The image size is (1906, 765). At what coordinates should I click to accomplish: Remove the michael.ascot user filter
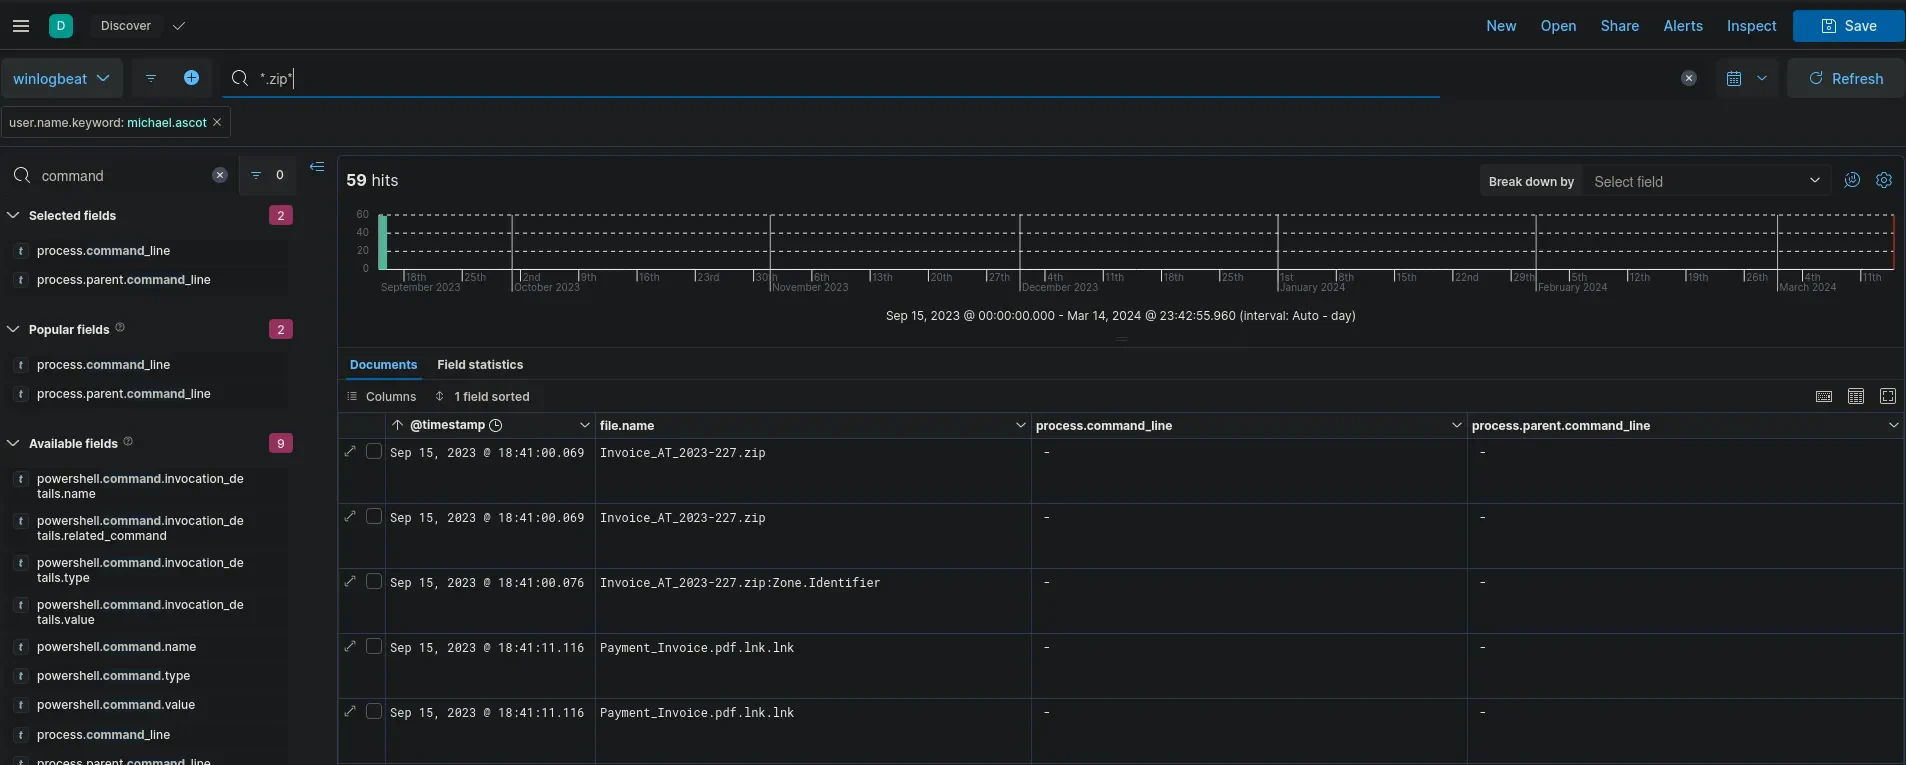tap(217, 122)
